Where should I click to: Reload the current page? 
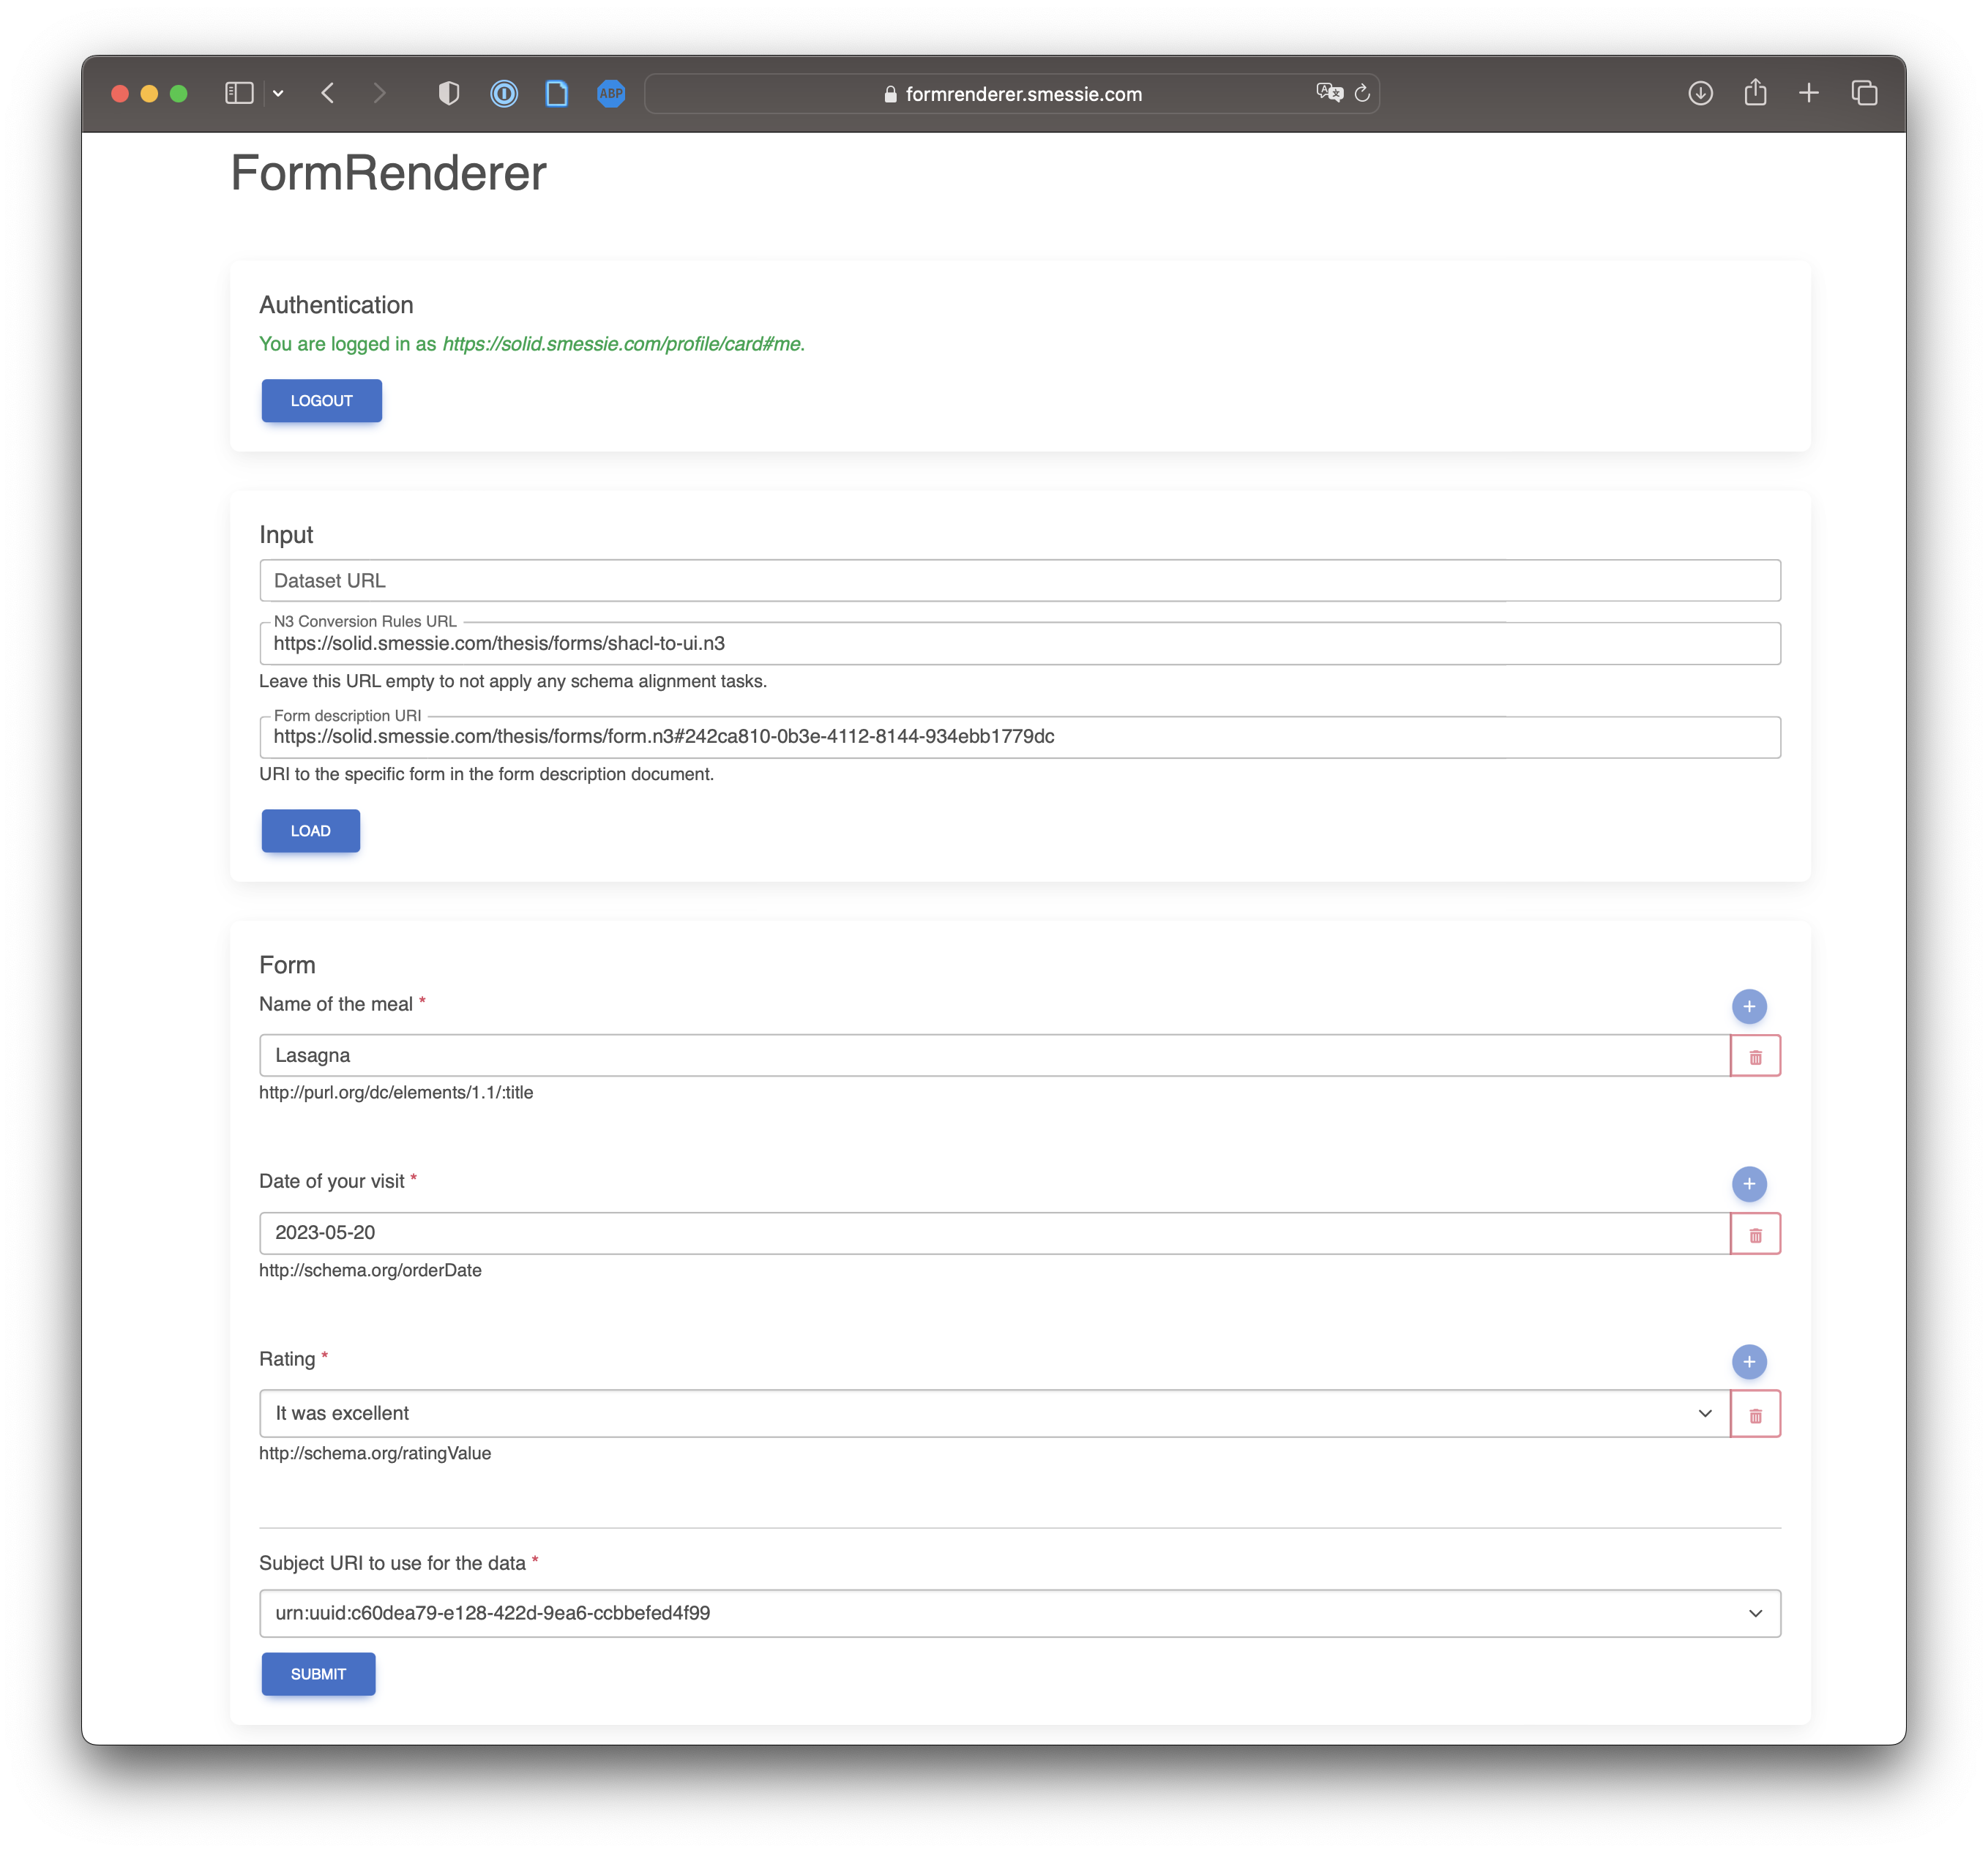click(x=1361, y=93)
